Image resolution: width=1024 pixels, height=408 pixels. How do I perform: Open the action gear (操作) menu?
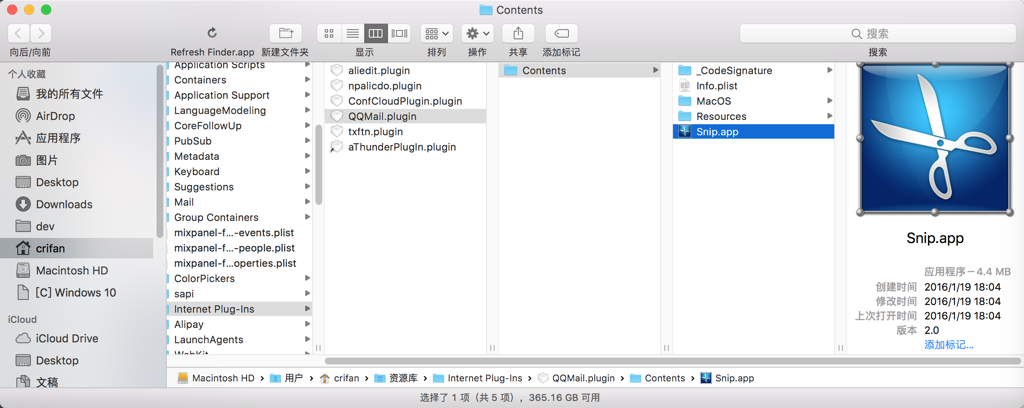pyautogui.click(x=477, y=33)
